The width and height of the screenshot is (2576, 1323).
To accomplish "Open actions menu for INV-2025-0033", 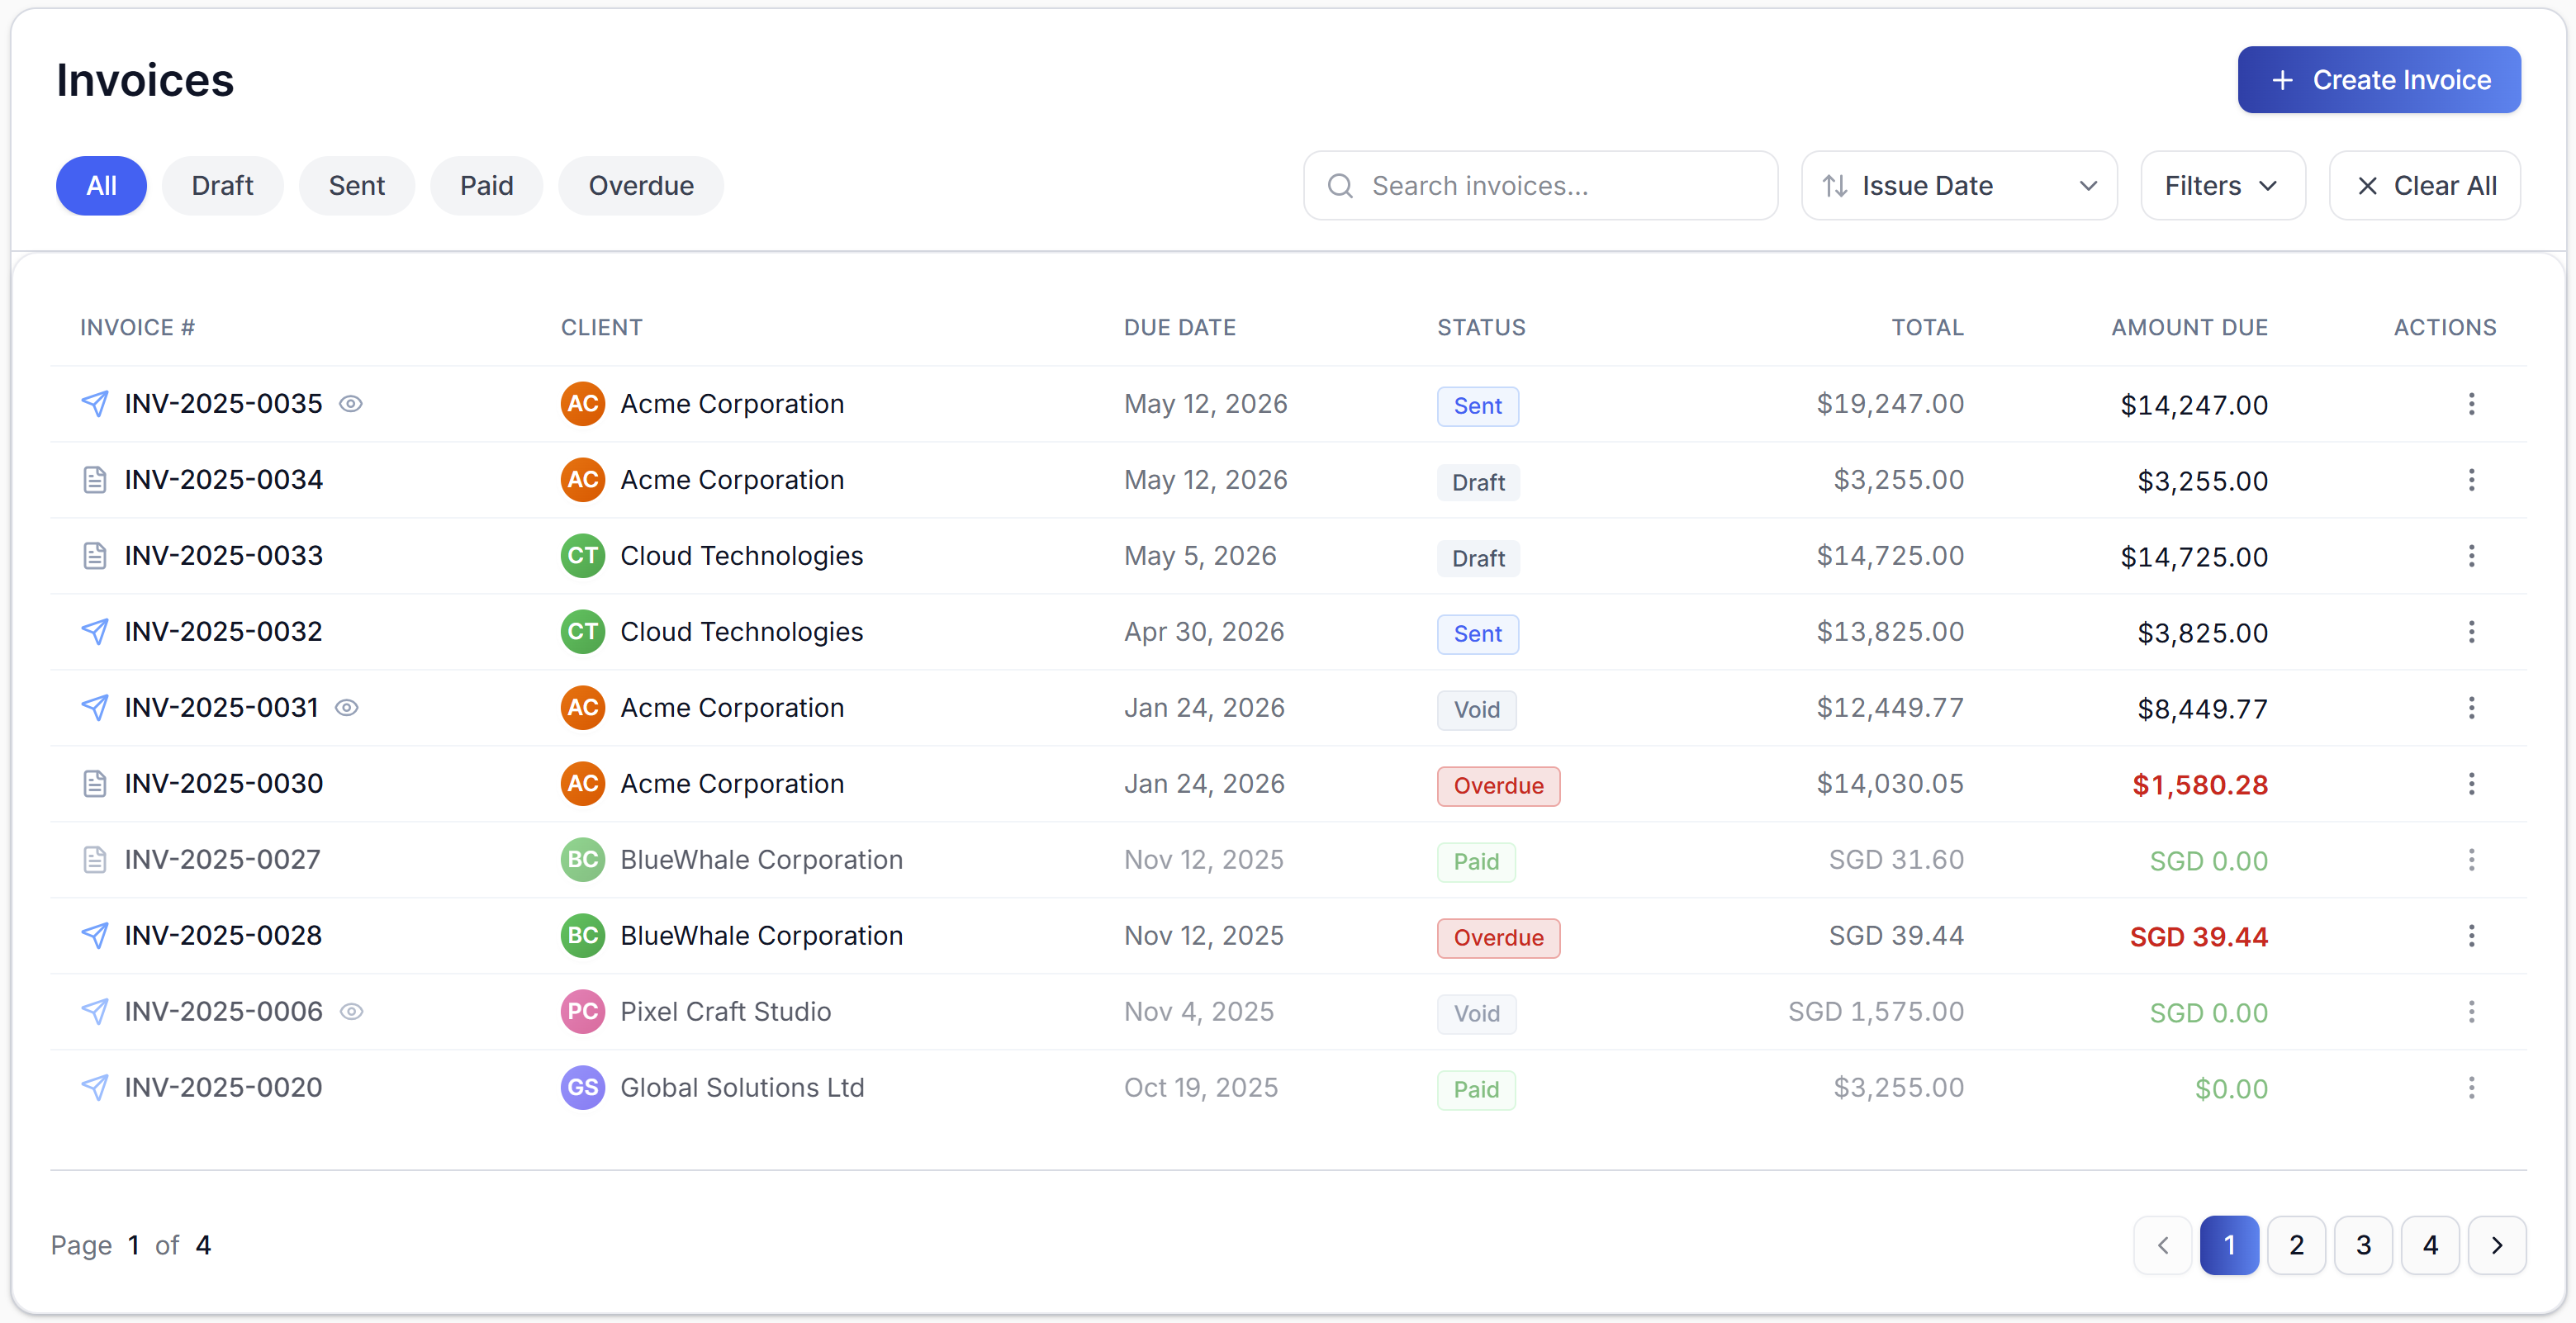I will 2471,556.
